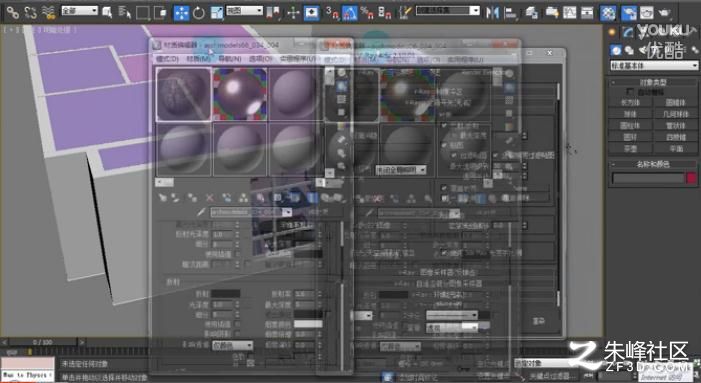This screenshot has width=701, height=383.
Task: Click the 几何球体 GeoSphere button
Action: click(x=676, y=114)
